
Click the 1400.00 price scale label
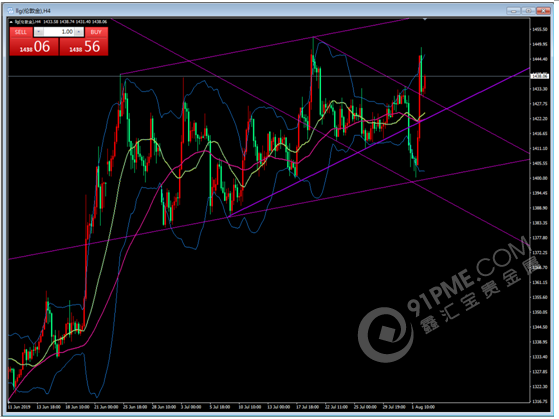(540, 178)
